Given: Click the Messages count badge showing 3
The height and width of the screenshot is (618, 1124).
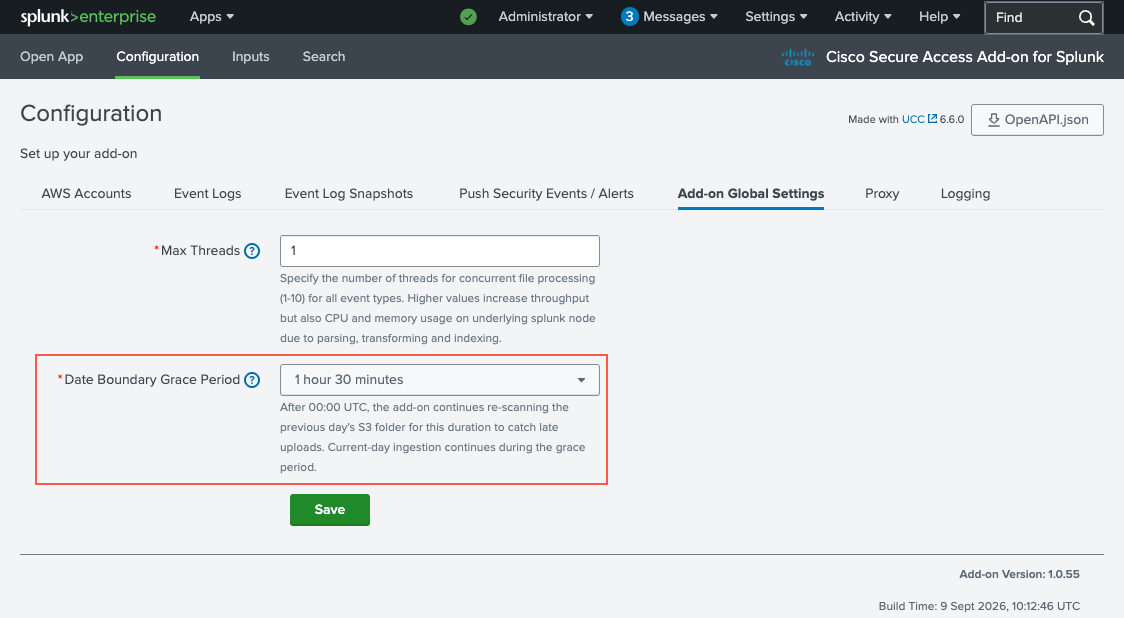Looking at the screenshot, I should click(x=629, y=16).
